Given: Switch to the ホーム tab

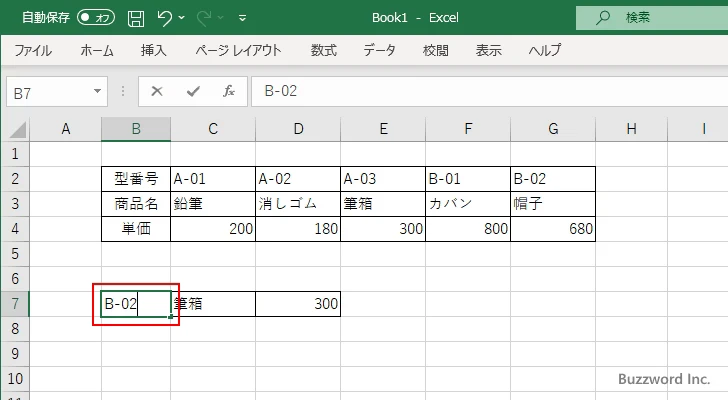Looking at the screenshot, I should [97, 50].
